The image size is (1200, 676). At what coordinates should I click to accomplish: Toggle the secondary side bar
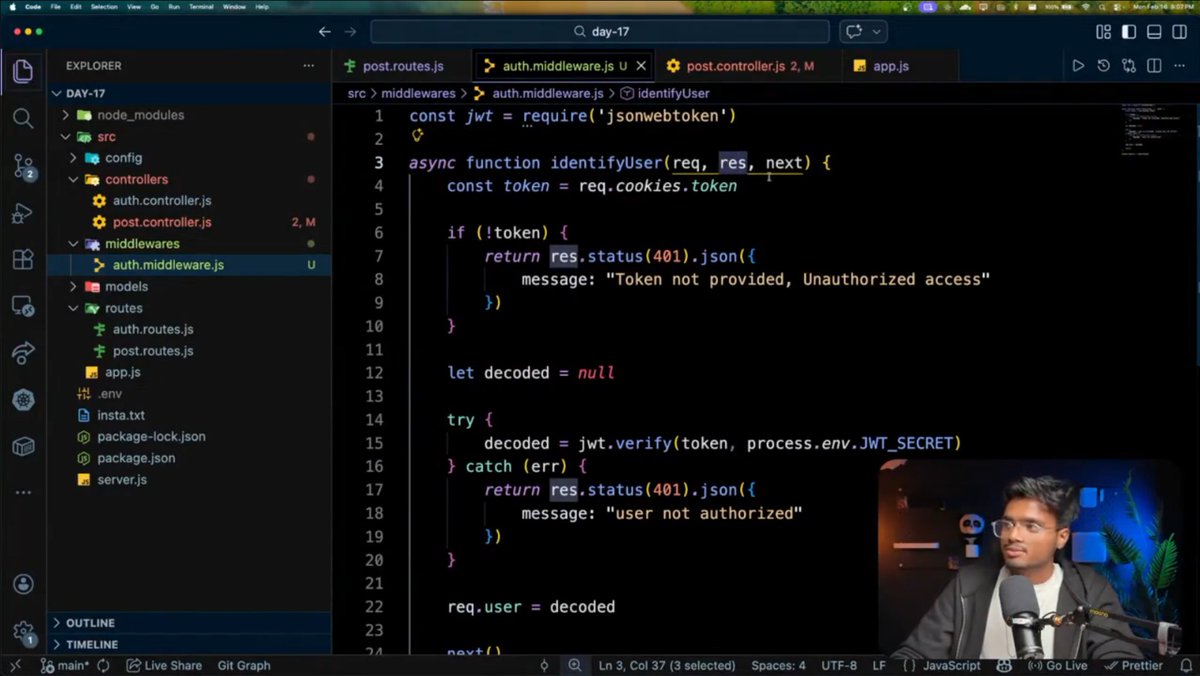click(x=1179, y=32)
